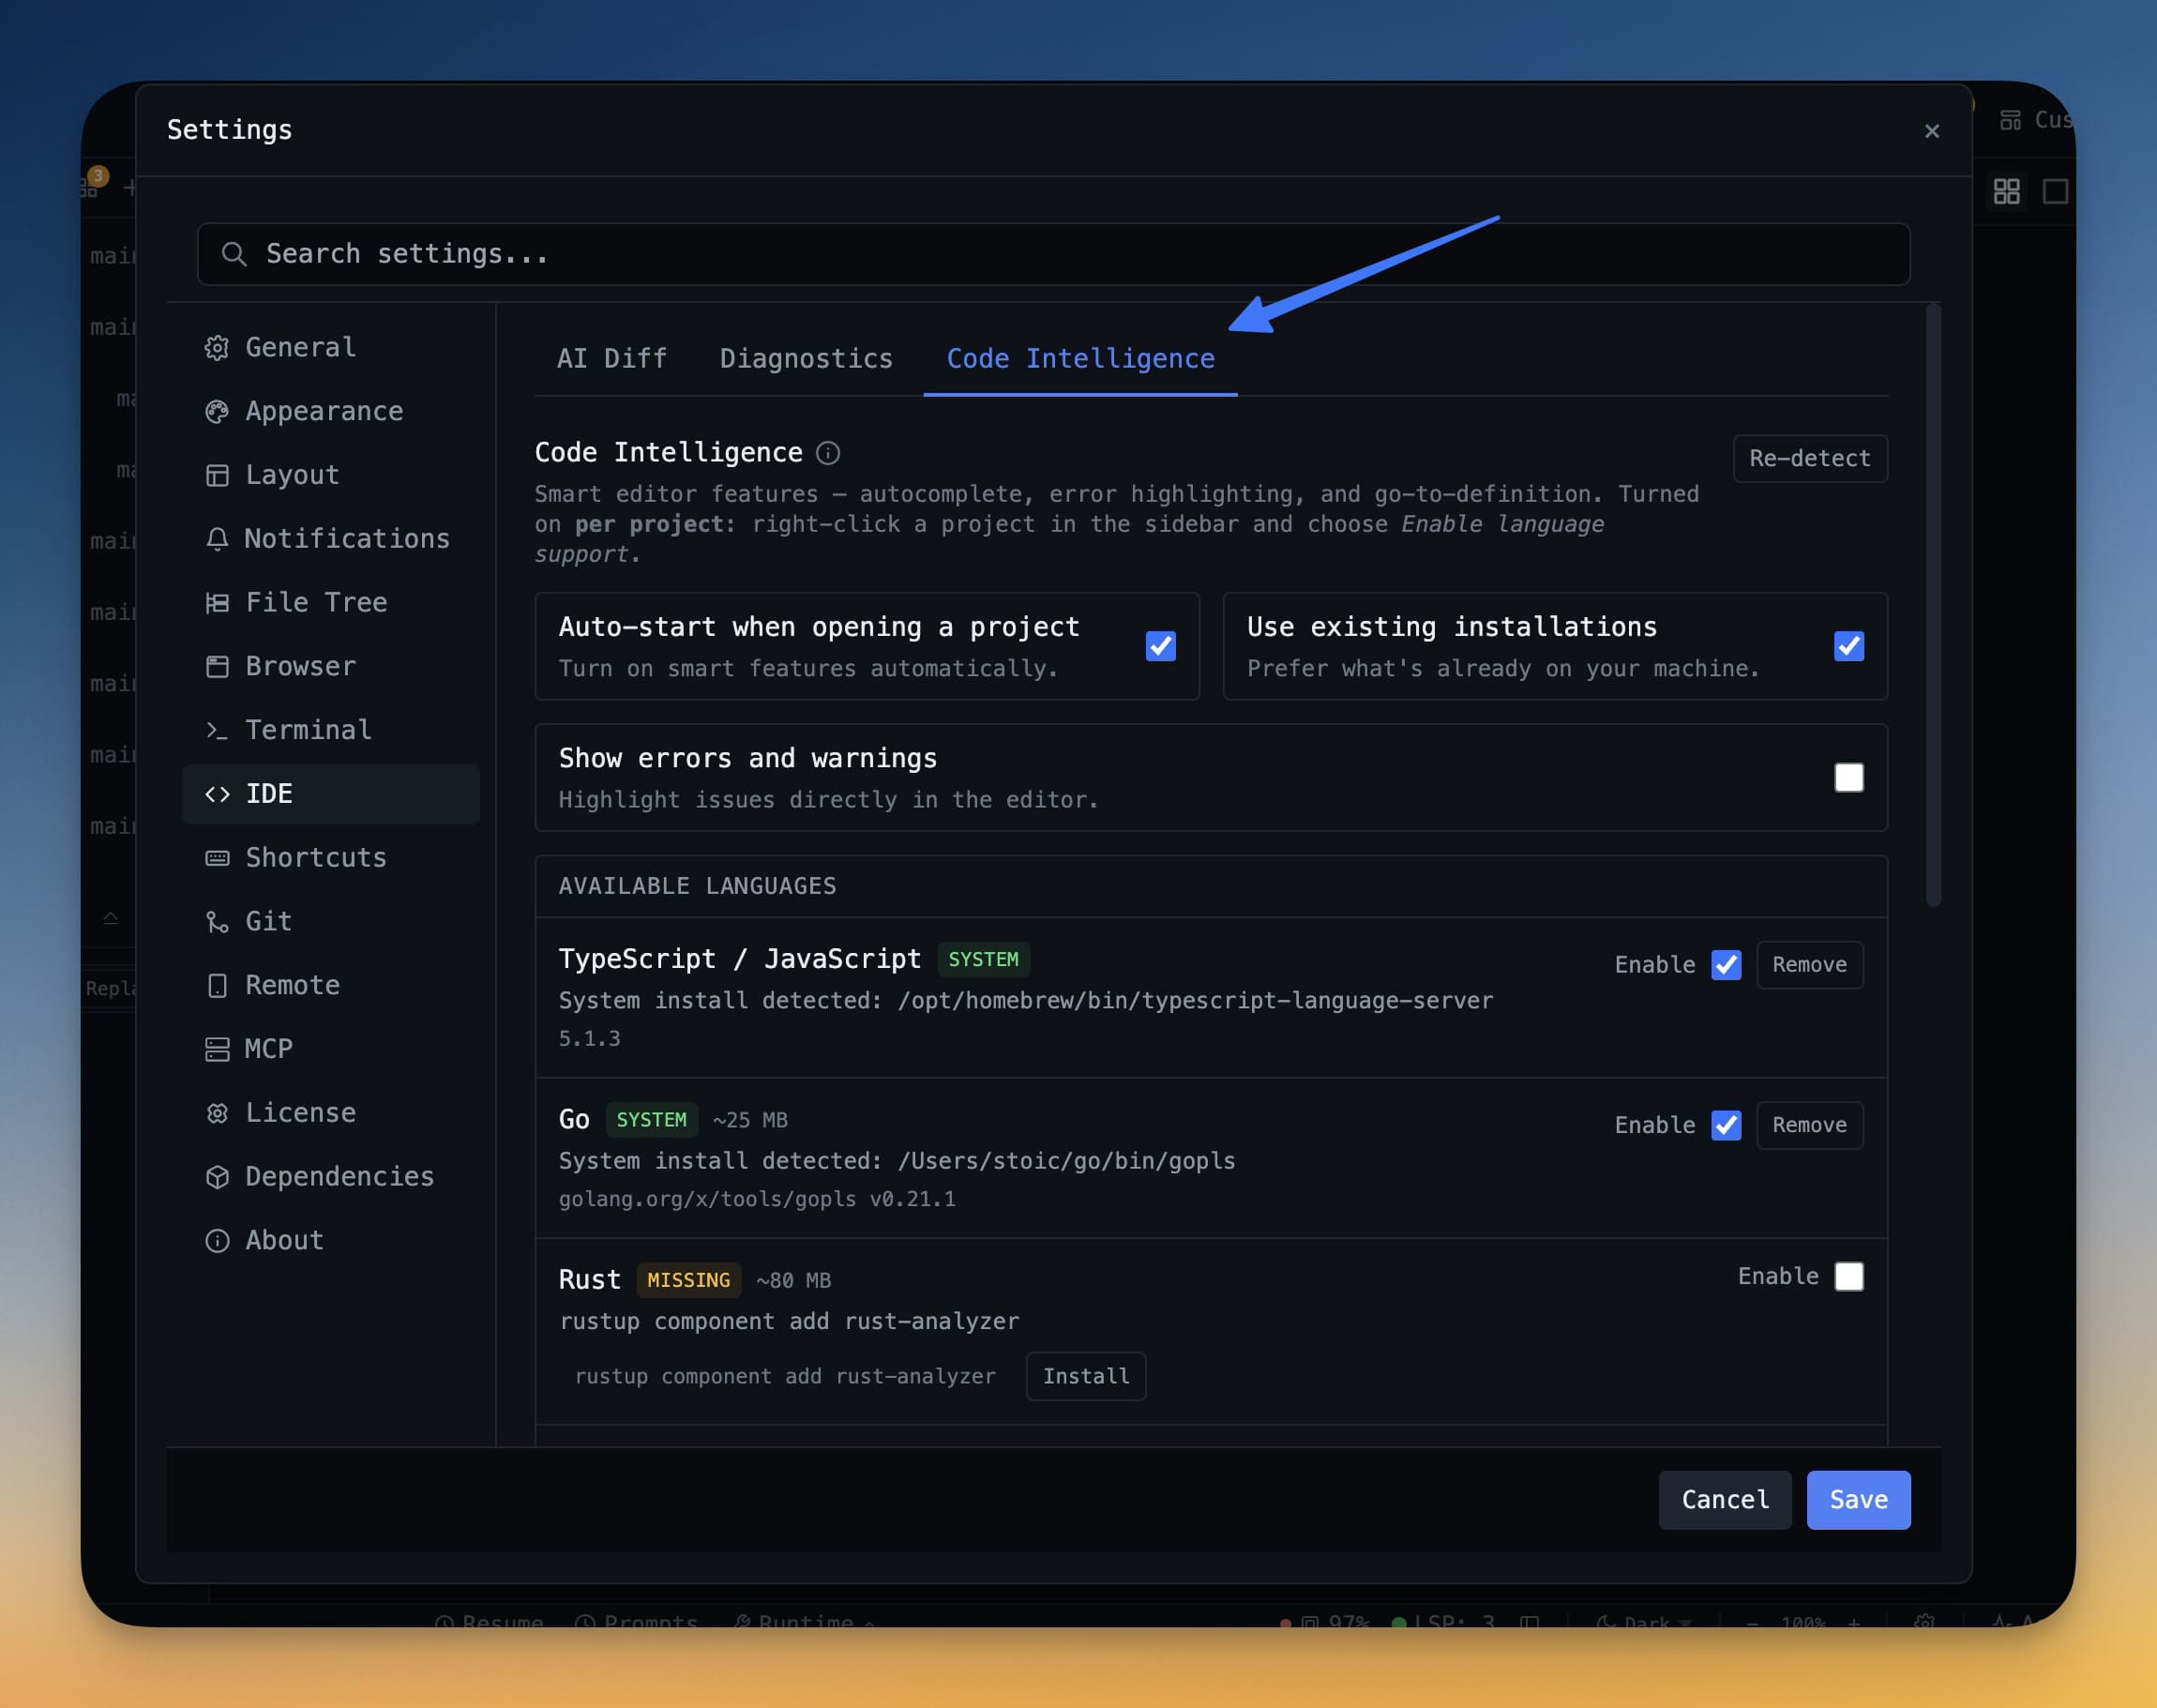Open Notifications settings
2157x1708 pixels.
point(346,538)
